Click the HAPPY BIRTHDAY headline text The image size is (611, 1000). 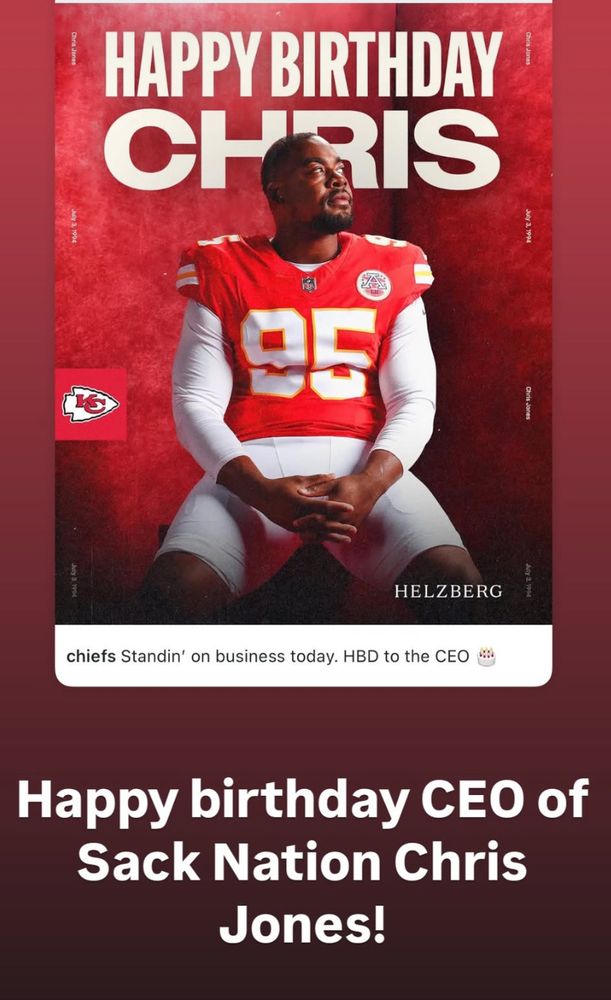click(303, 64)
